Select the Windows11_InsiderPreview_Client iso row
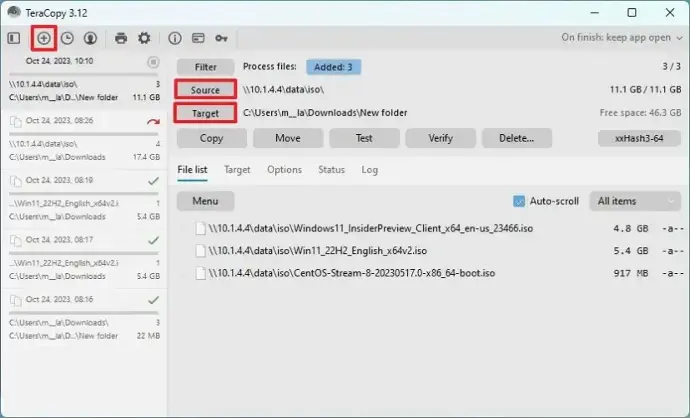The image size is (690, 418). (431, 228)
